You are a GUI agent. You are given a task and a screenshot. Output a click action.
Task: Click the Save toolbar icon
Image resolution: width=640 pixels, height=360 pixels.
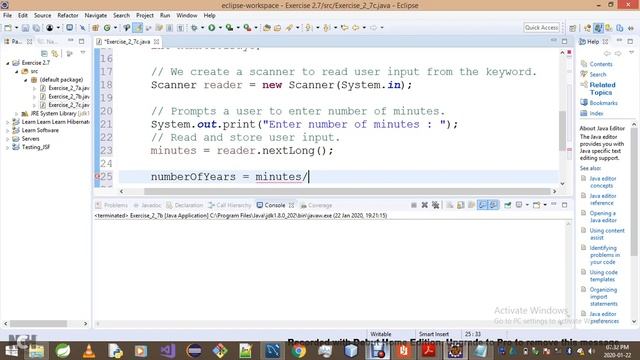point(25,28)
